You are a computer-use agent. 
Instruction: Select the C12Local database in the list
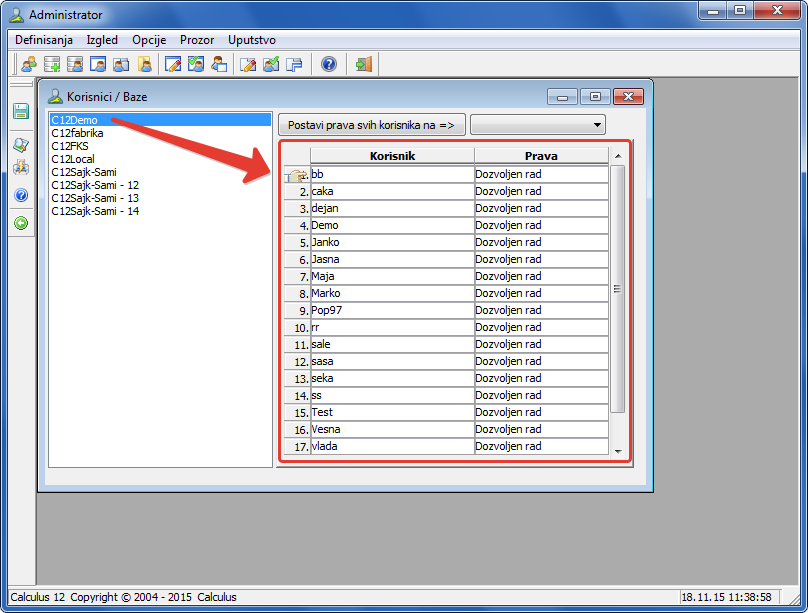[x=160, y=159]
